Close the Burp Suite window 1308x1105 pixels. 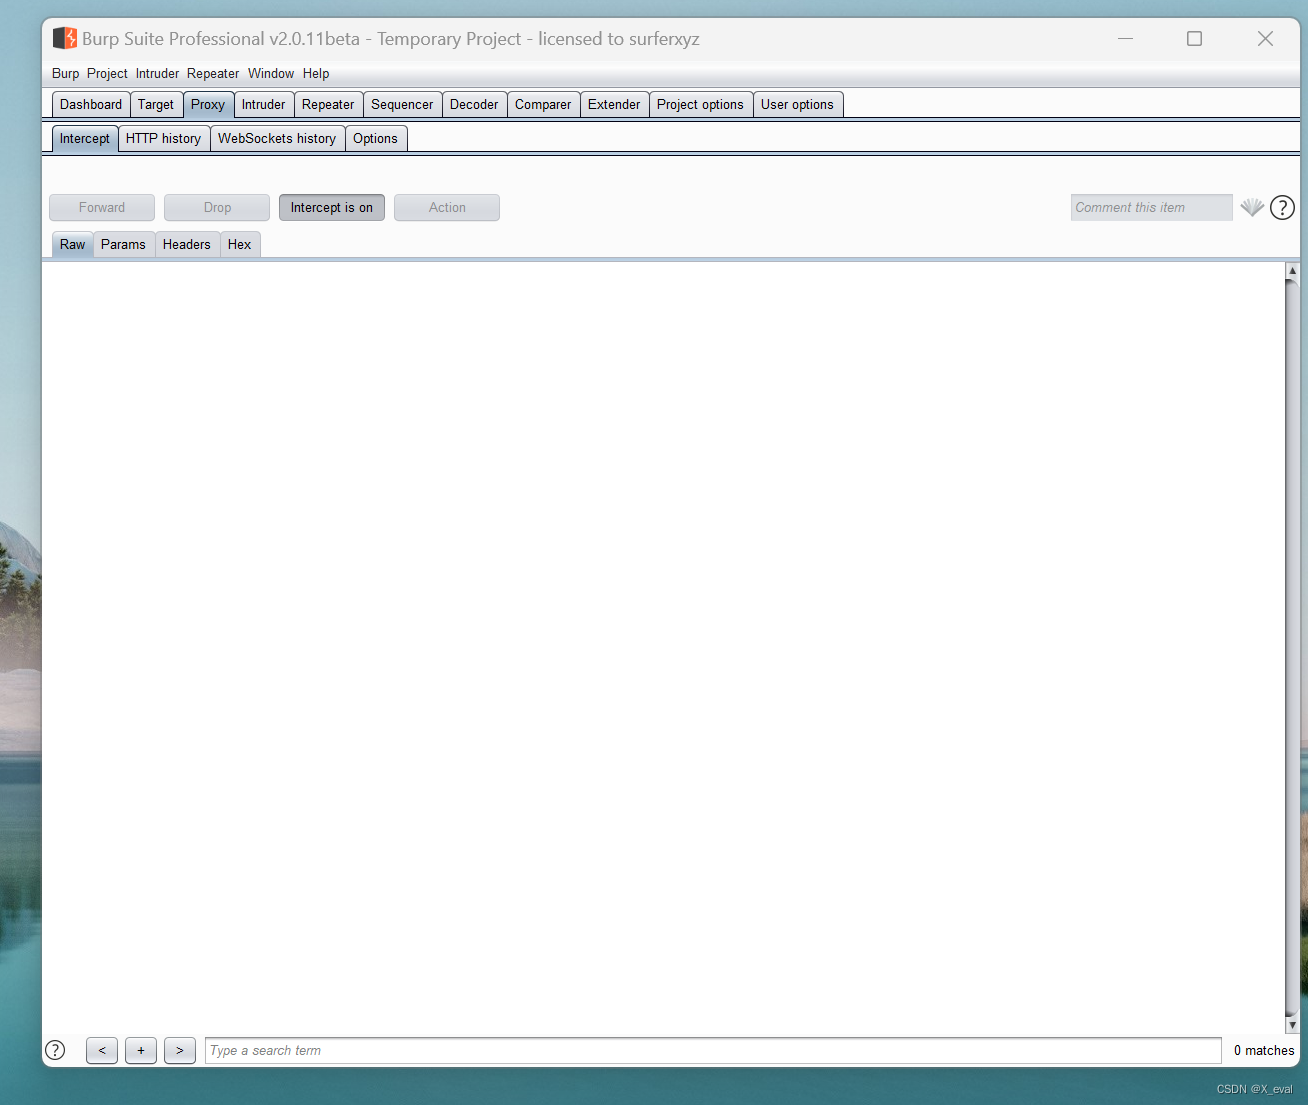(x=1265, y=38)
